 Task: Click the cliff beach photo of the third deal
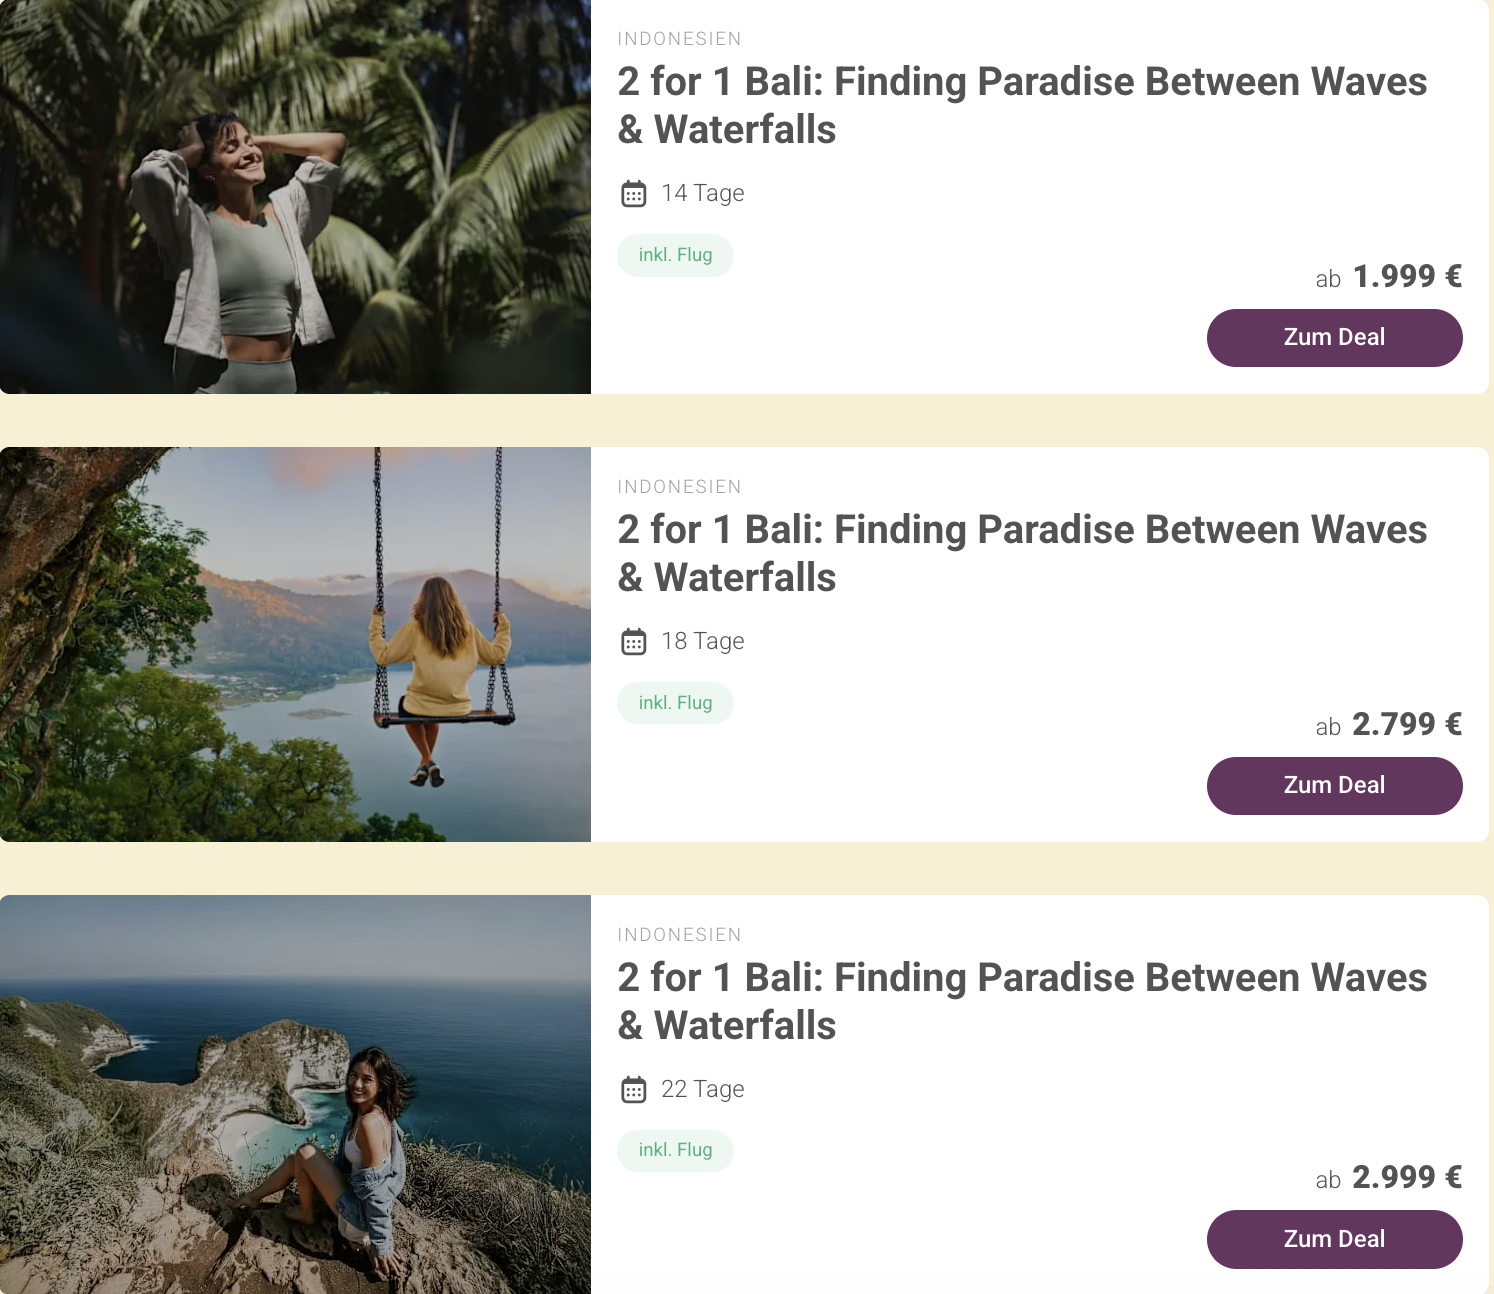point(296,1093)
